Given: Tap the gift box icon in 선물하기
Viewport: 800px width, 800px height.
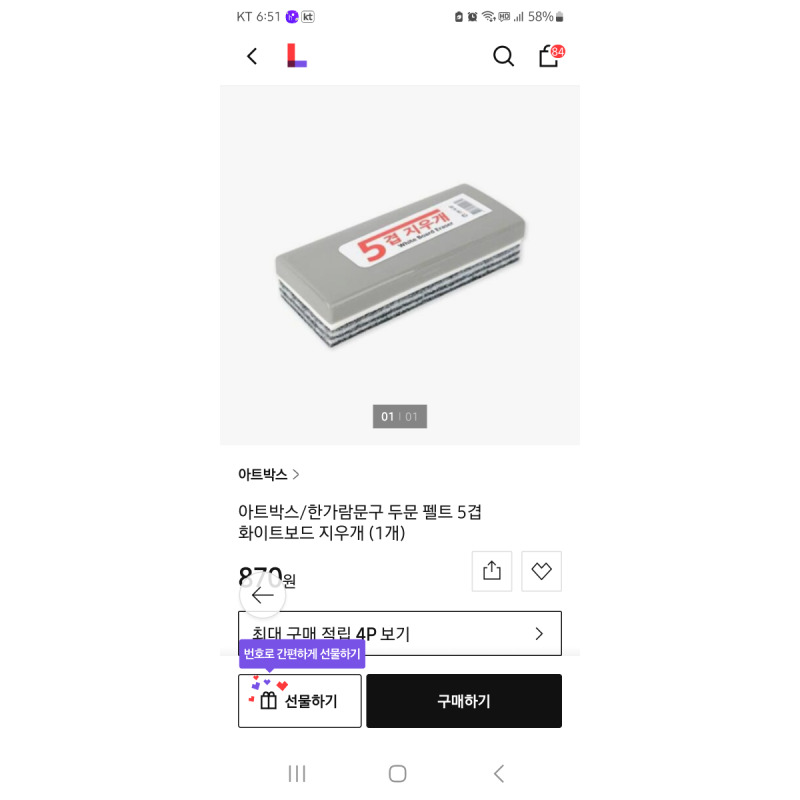Looking at the screenshot, I should [267, 700].
